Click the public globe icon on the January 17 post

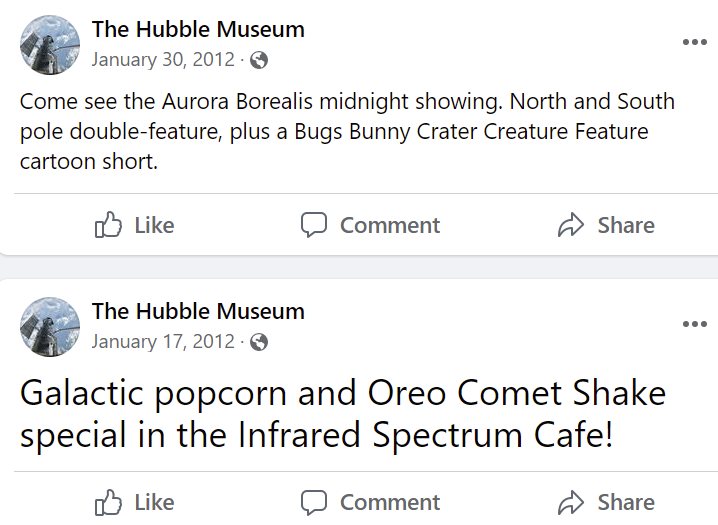(259, 342)
